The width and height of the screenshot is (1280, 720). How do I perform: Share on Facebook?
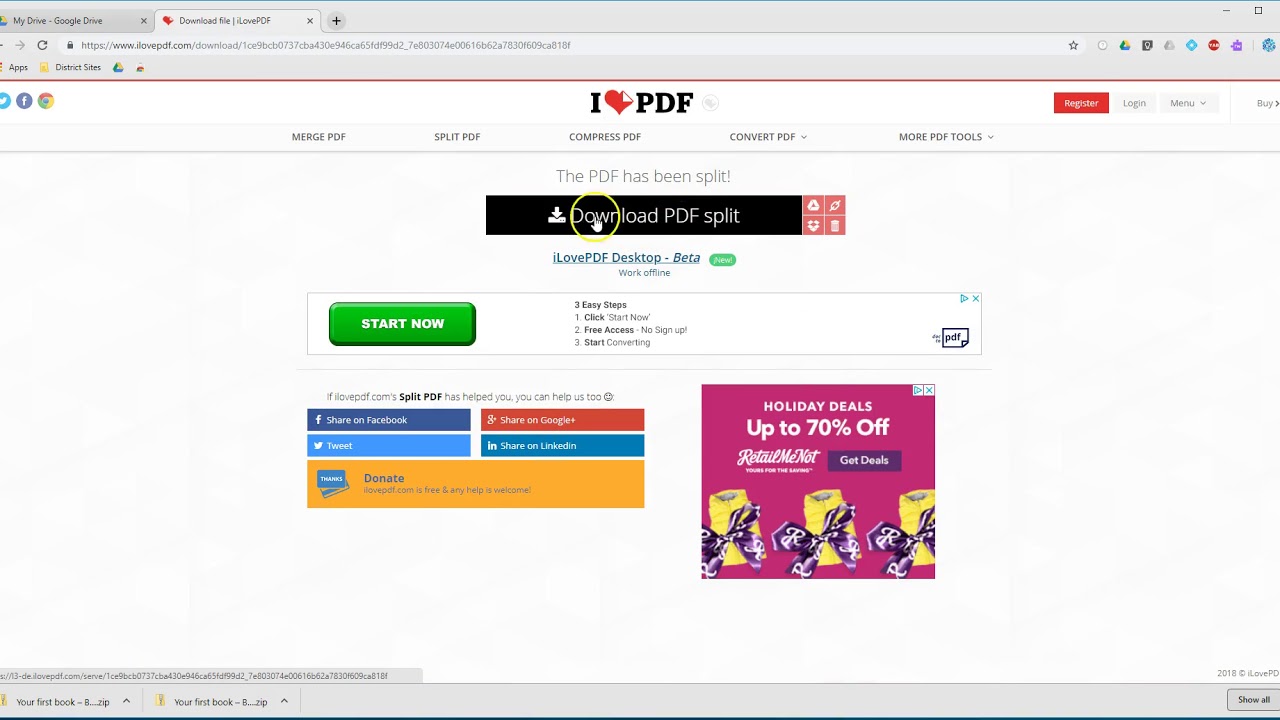[x=388, y=420]
